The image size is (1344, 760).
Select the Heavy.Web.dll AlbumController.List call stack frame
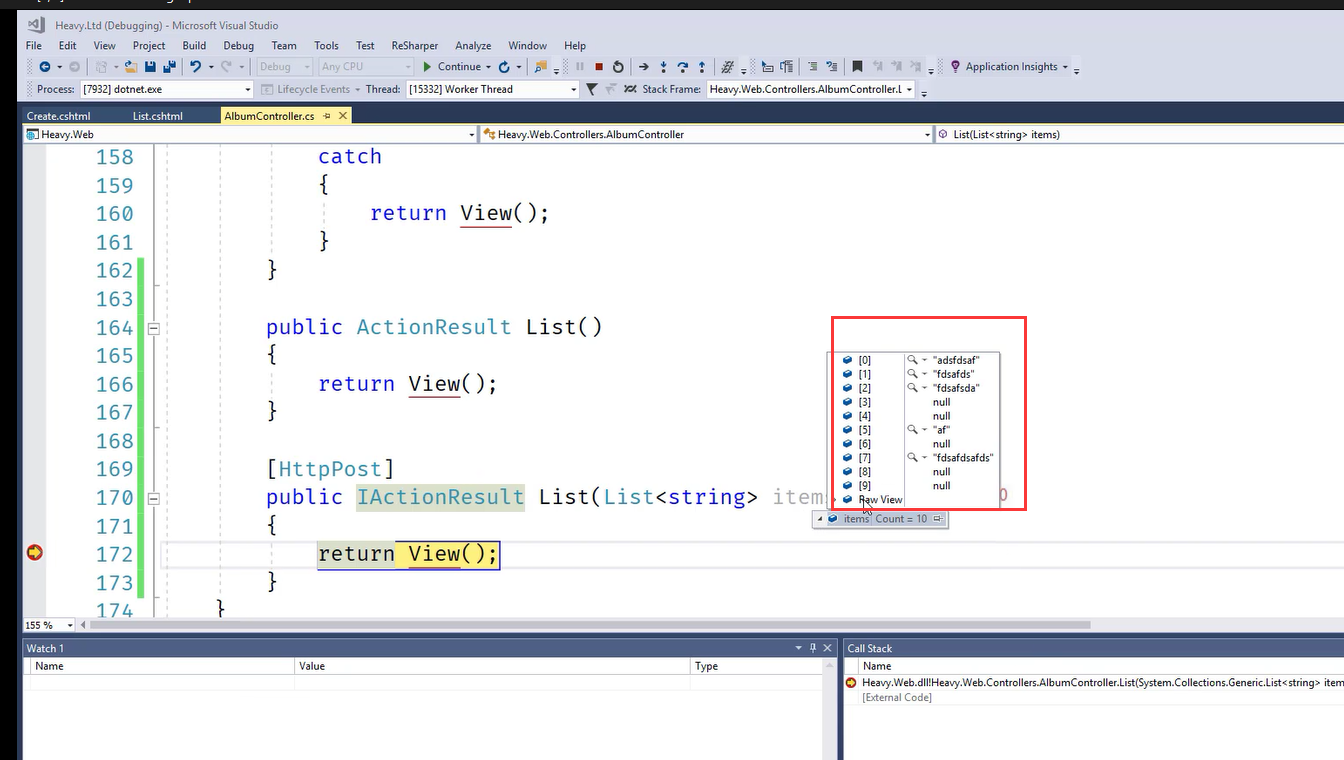click(x=1102, y=683)
